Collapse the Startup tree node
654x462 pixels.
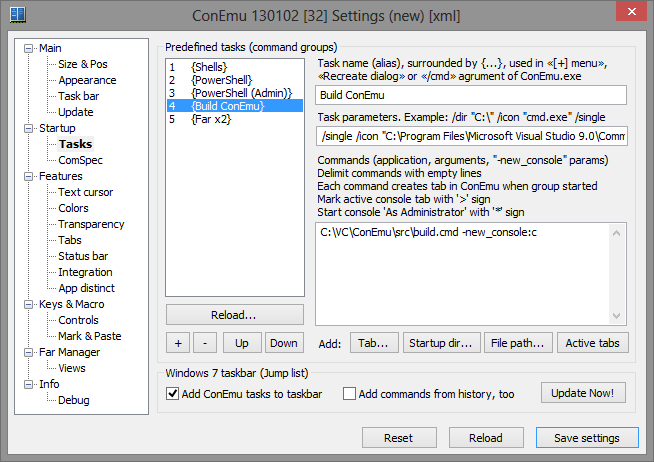tap(28, 128)
